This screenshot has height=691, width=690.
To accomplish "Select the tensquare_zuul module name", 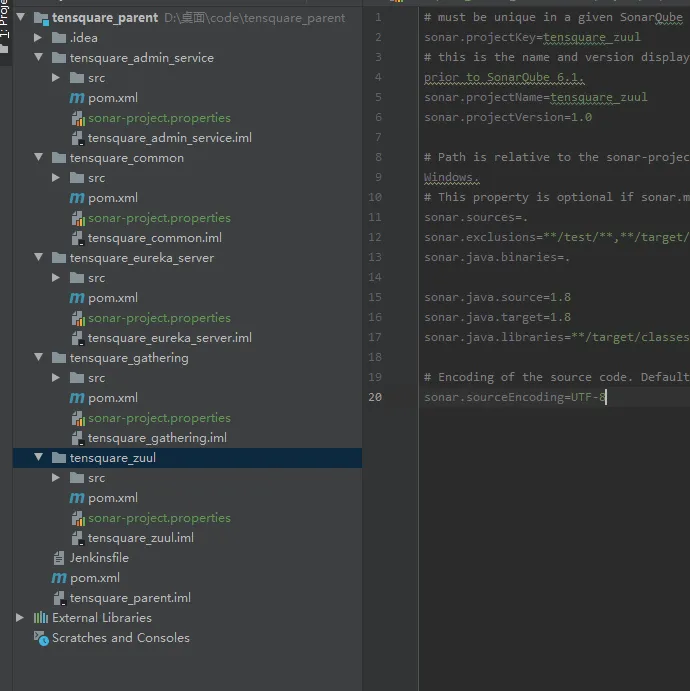I will (112, 458).
